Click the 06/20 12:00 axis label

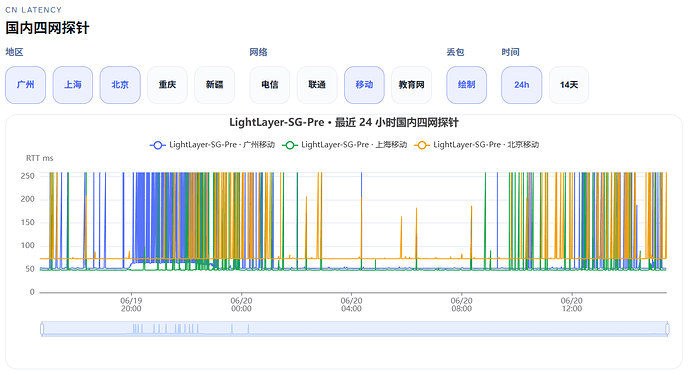pyautogui.click(x=571, y=305)
